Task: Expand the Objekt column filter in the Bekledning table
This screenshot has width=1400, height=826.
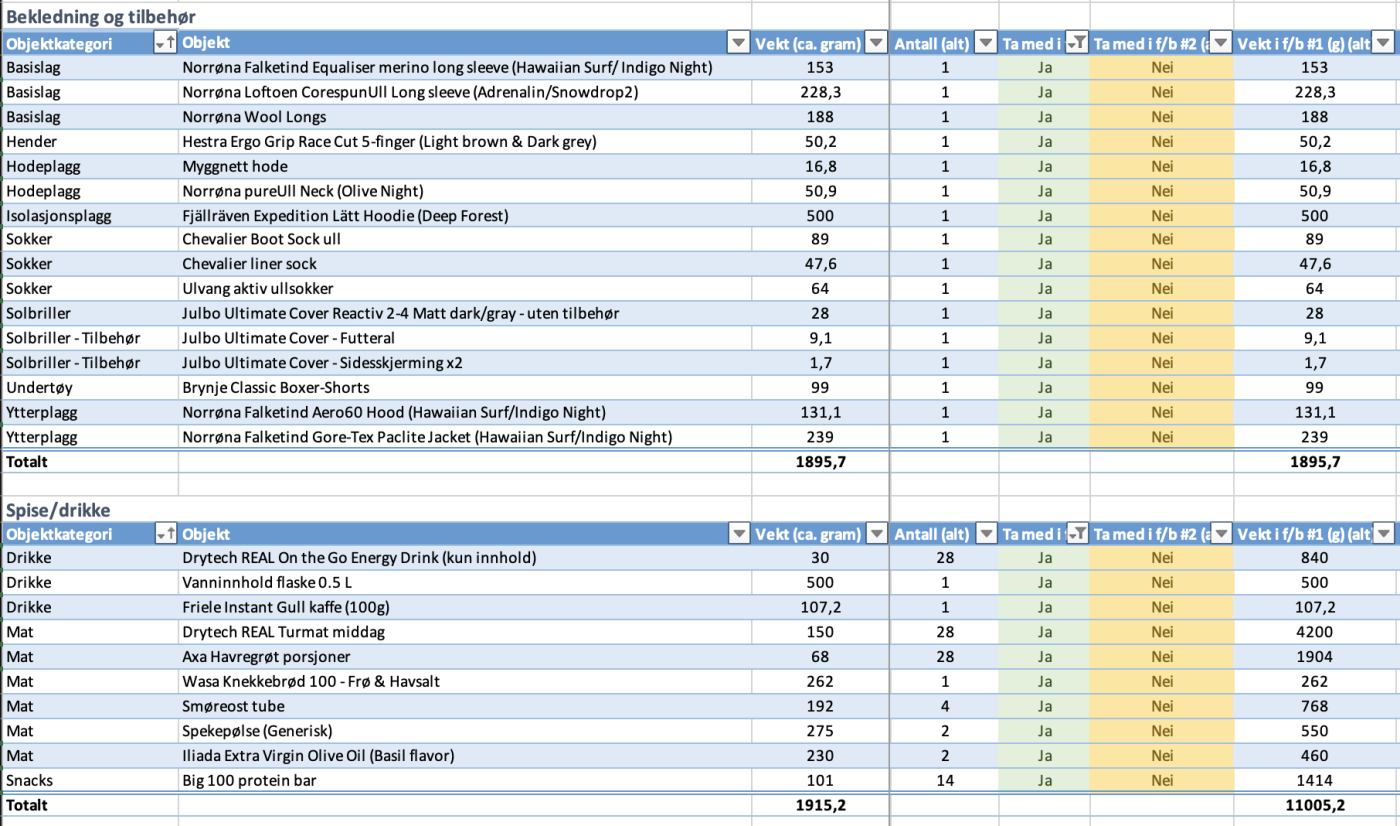Action: pyautogui.click(x=738, y=43)
